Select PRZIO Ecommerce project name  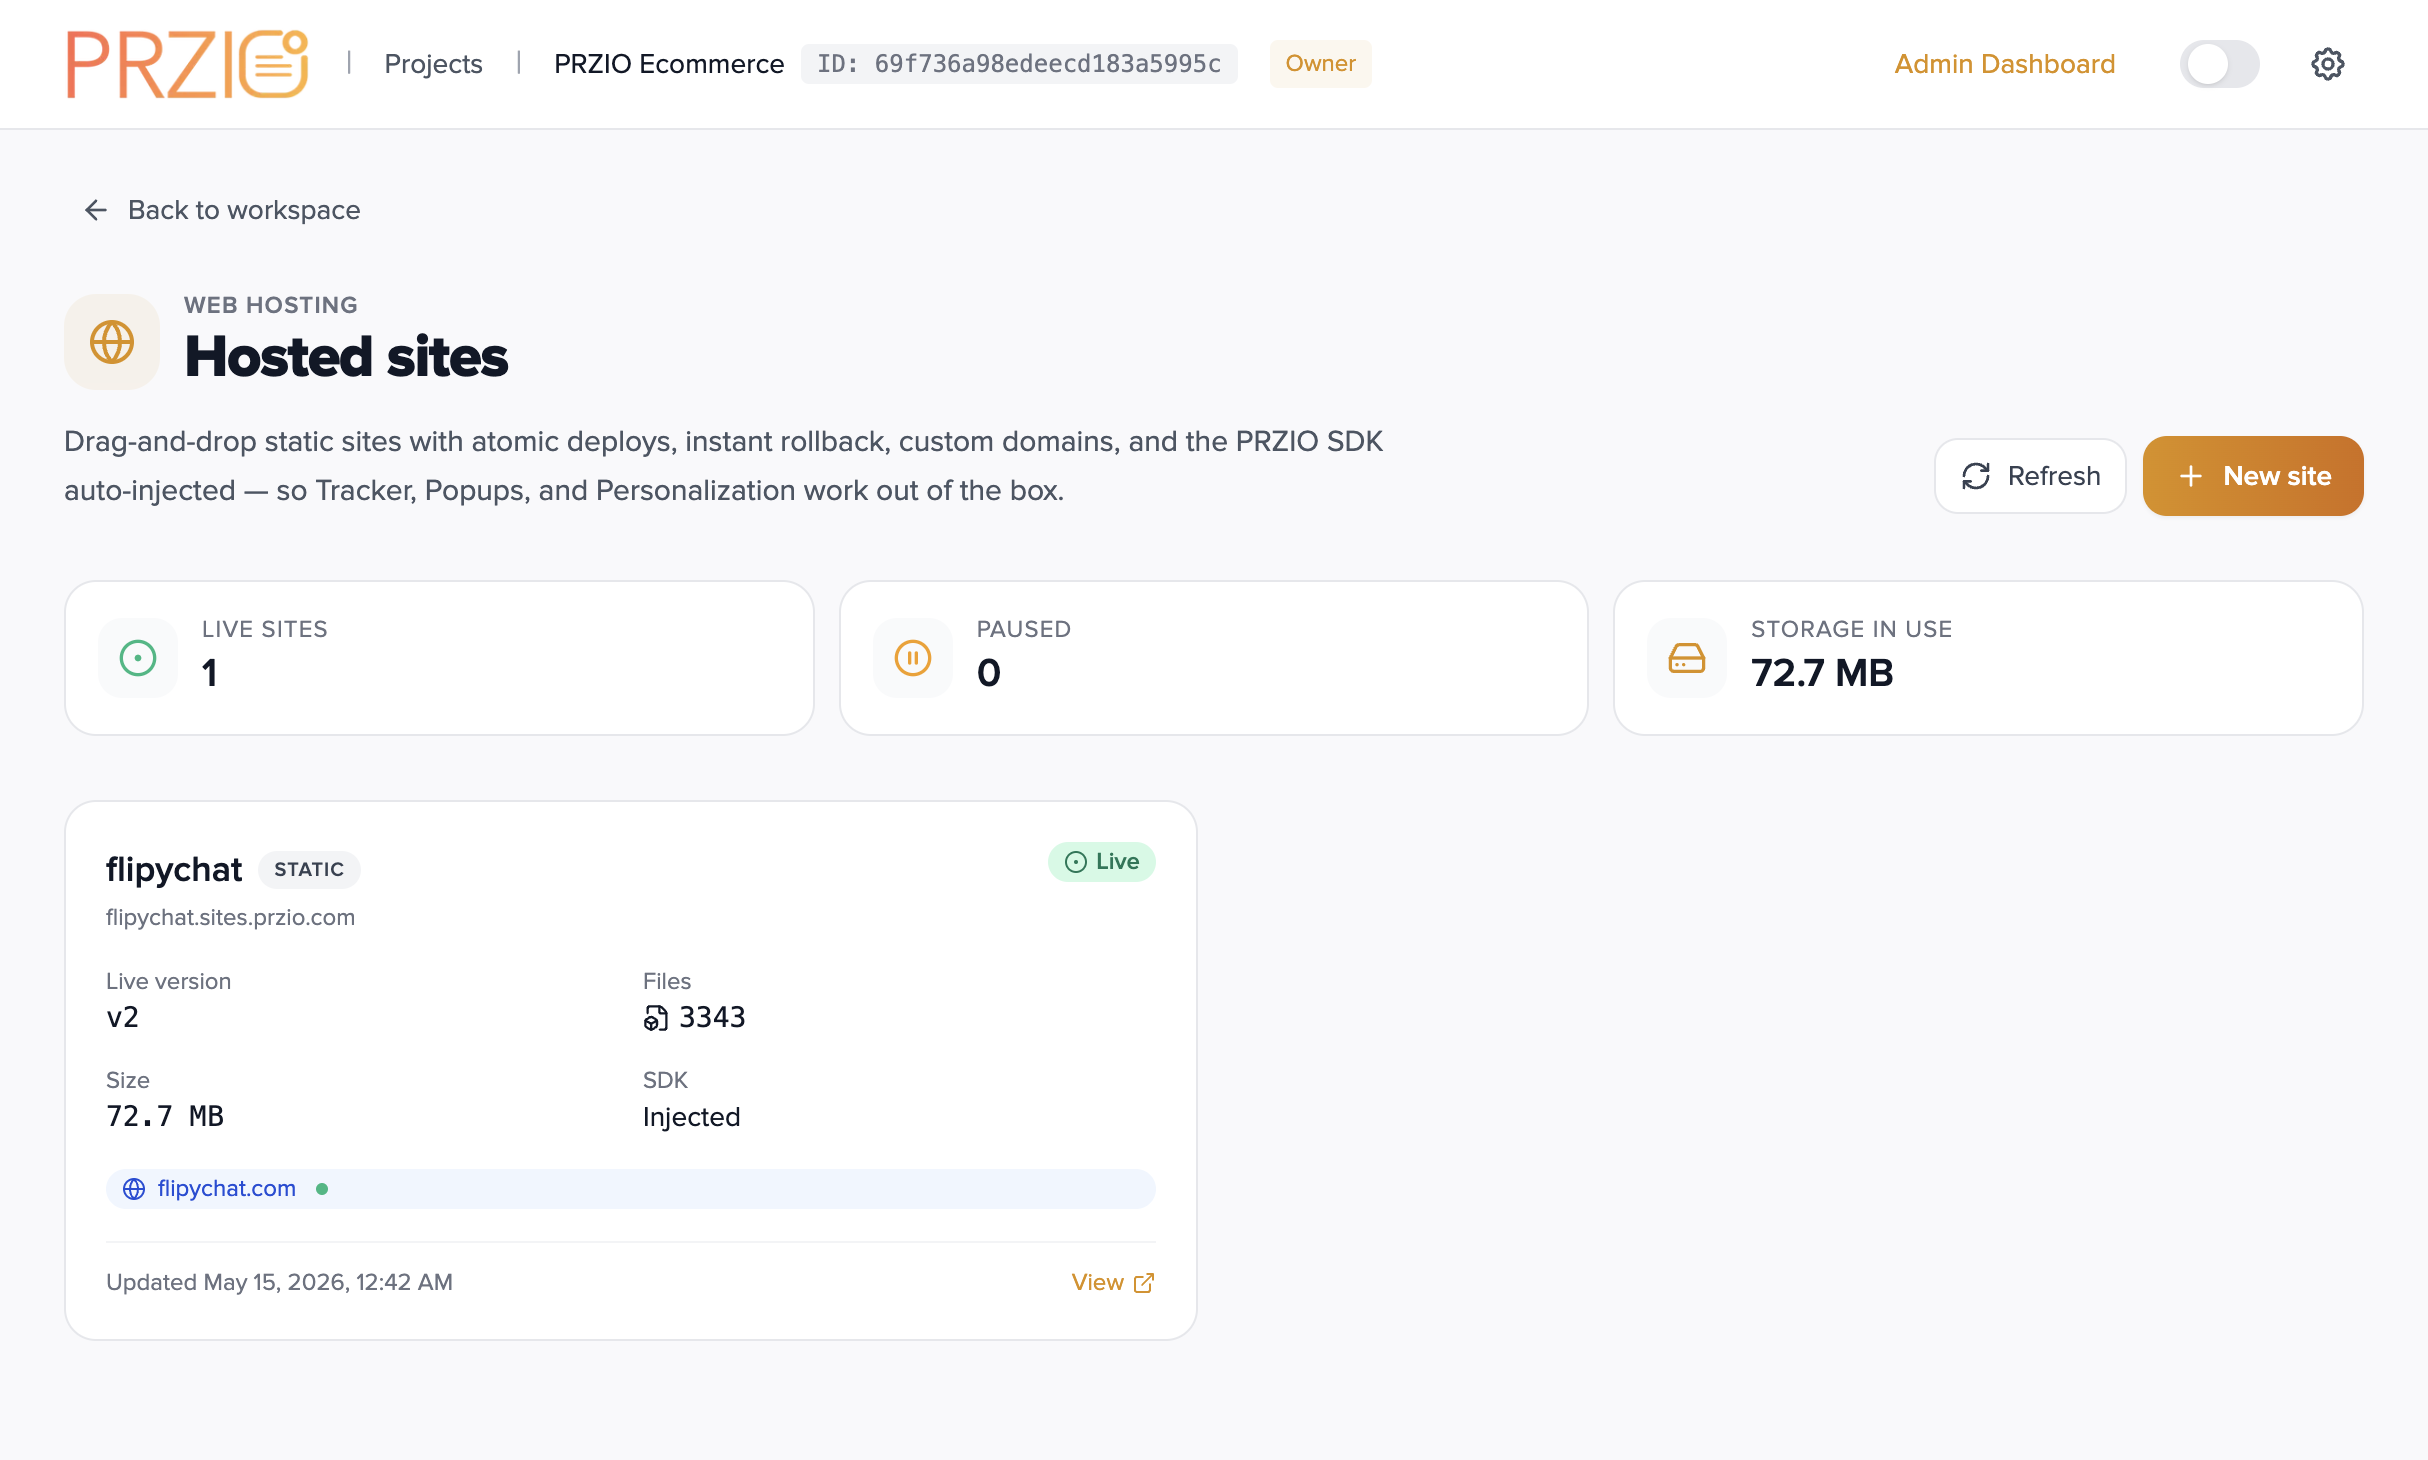pyautogui.click(x=669, y=64)
